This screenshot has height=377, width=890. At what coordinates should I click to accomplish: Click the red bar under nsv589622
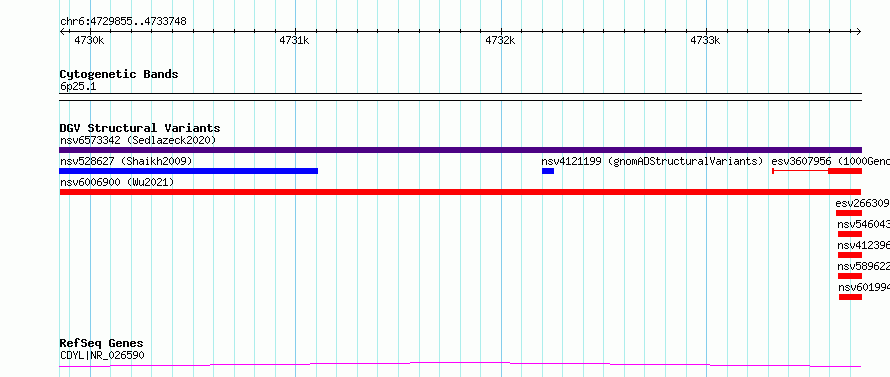[850, 276]
